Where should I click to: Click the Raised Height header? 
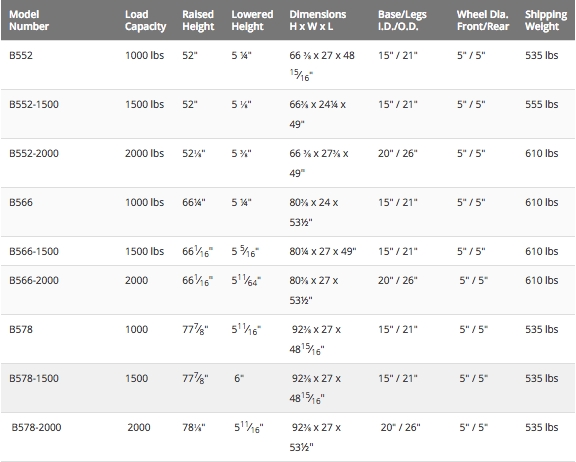(x=198, y=20)
